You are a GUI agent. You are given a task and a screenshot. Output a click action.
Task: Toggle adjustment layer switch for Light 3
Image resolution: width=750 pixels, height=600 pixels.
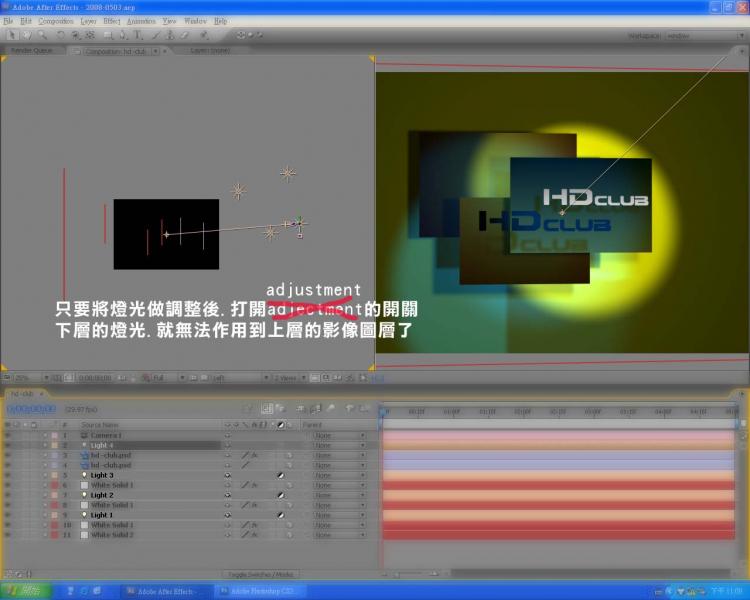(281, 475)
